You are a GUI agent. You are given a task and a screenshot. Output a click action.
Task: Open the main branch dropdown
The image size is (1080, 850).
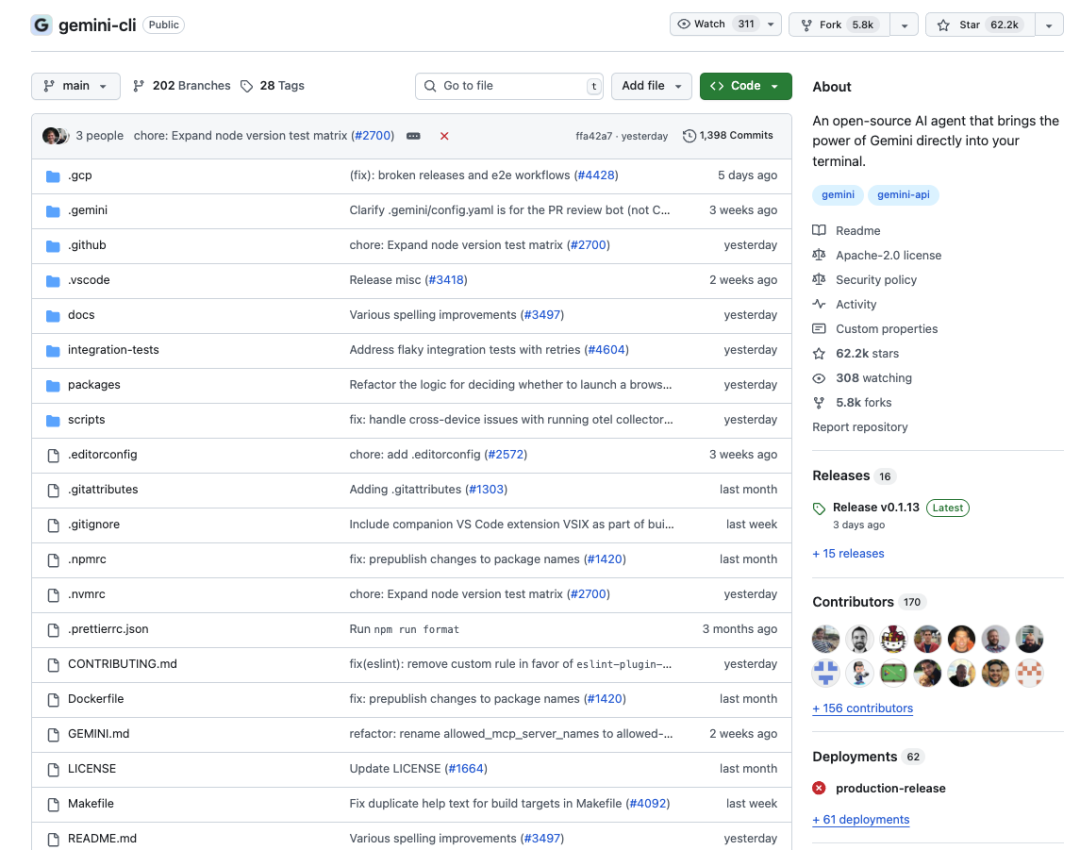tap(76, 86)
